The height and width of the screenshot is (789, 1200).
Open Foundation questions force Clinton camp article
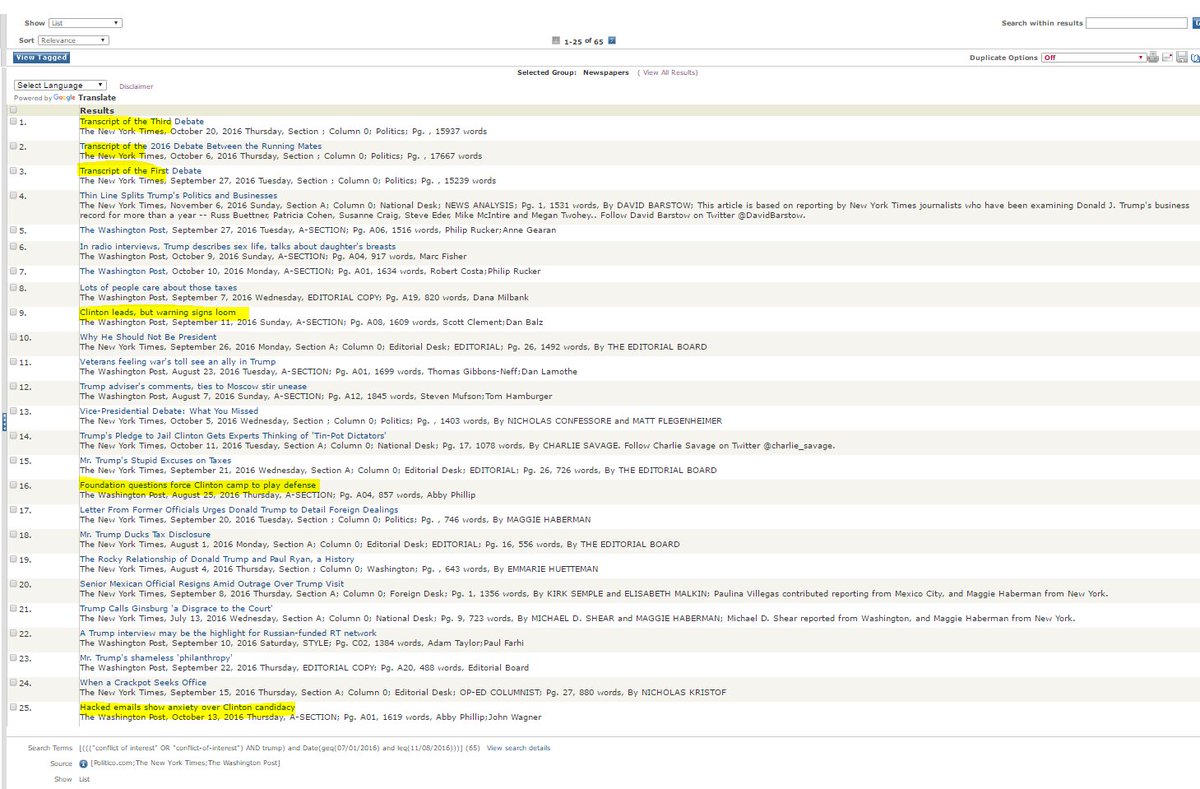point(198,485)
